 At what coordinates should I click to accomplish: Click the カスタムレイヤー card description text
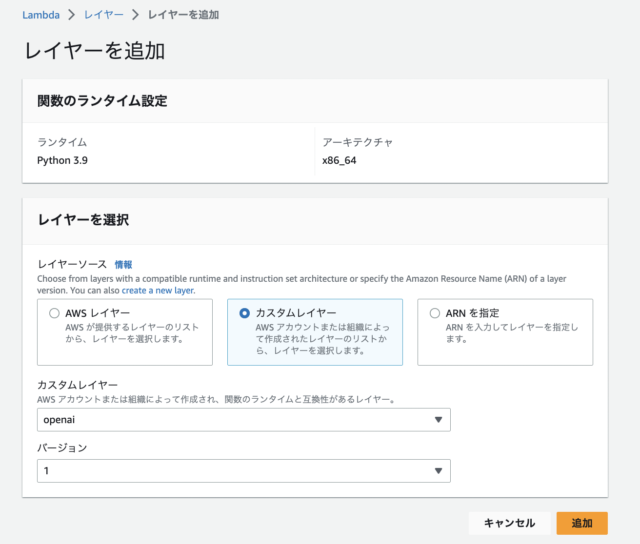click(x=322, y=339)
